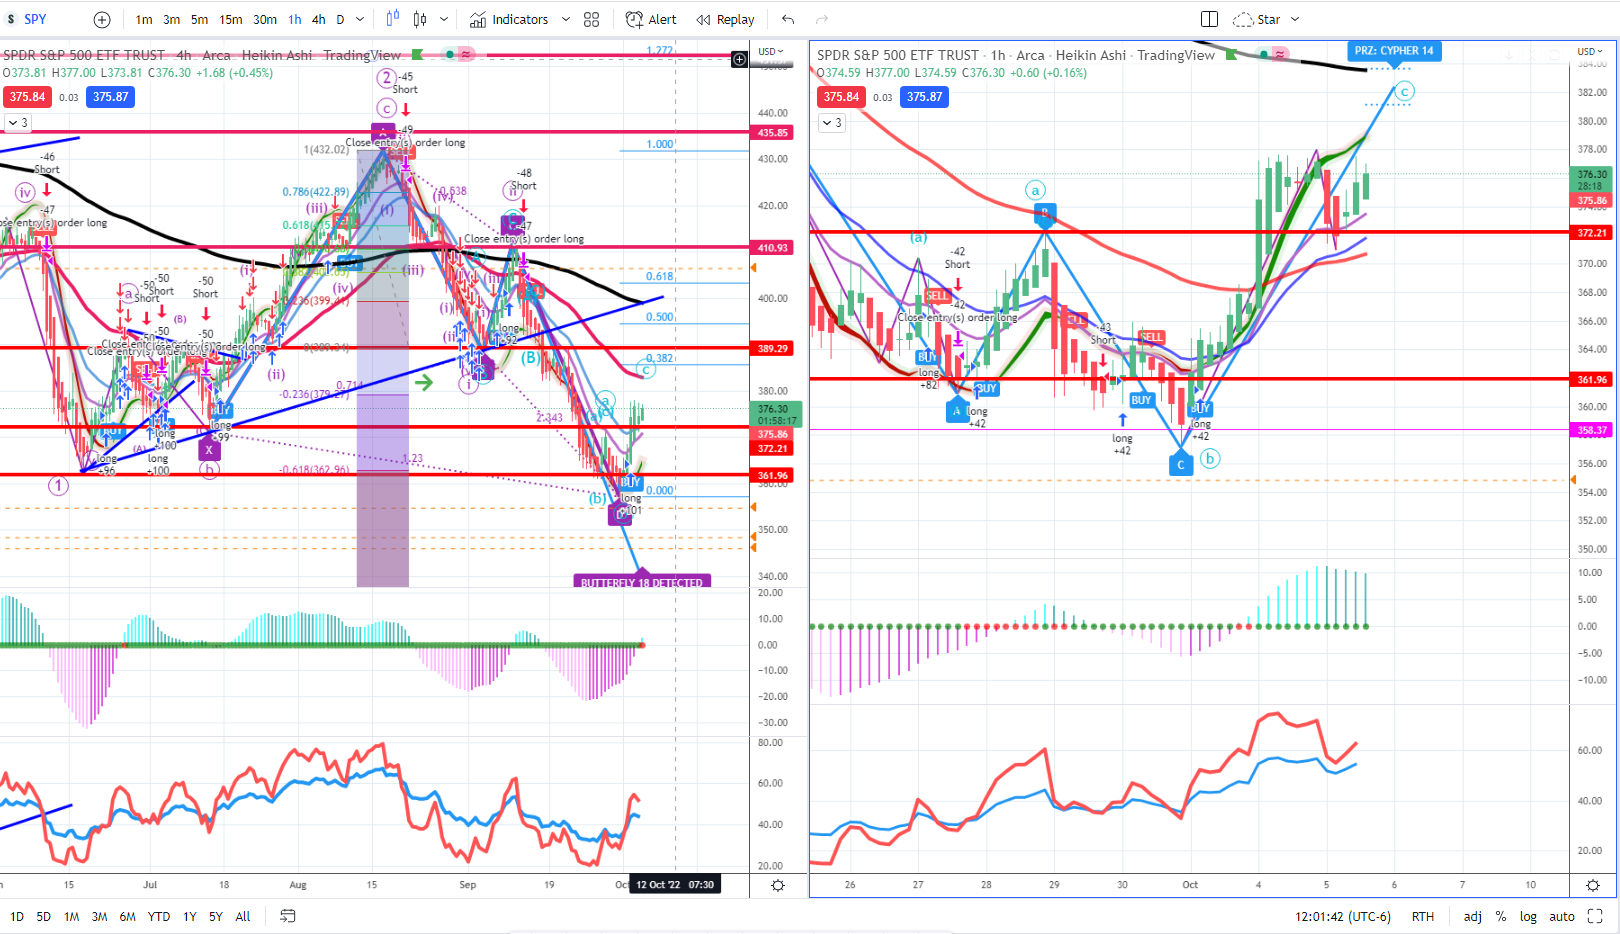
Task: Toggle auto scale
Action: point(1562,916)
